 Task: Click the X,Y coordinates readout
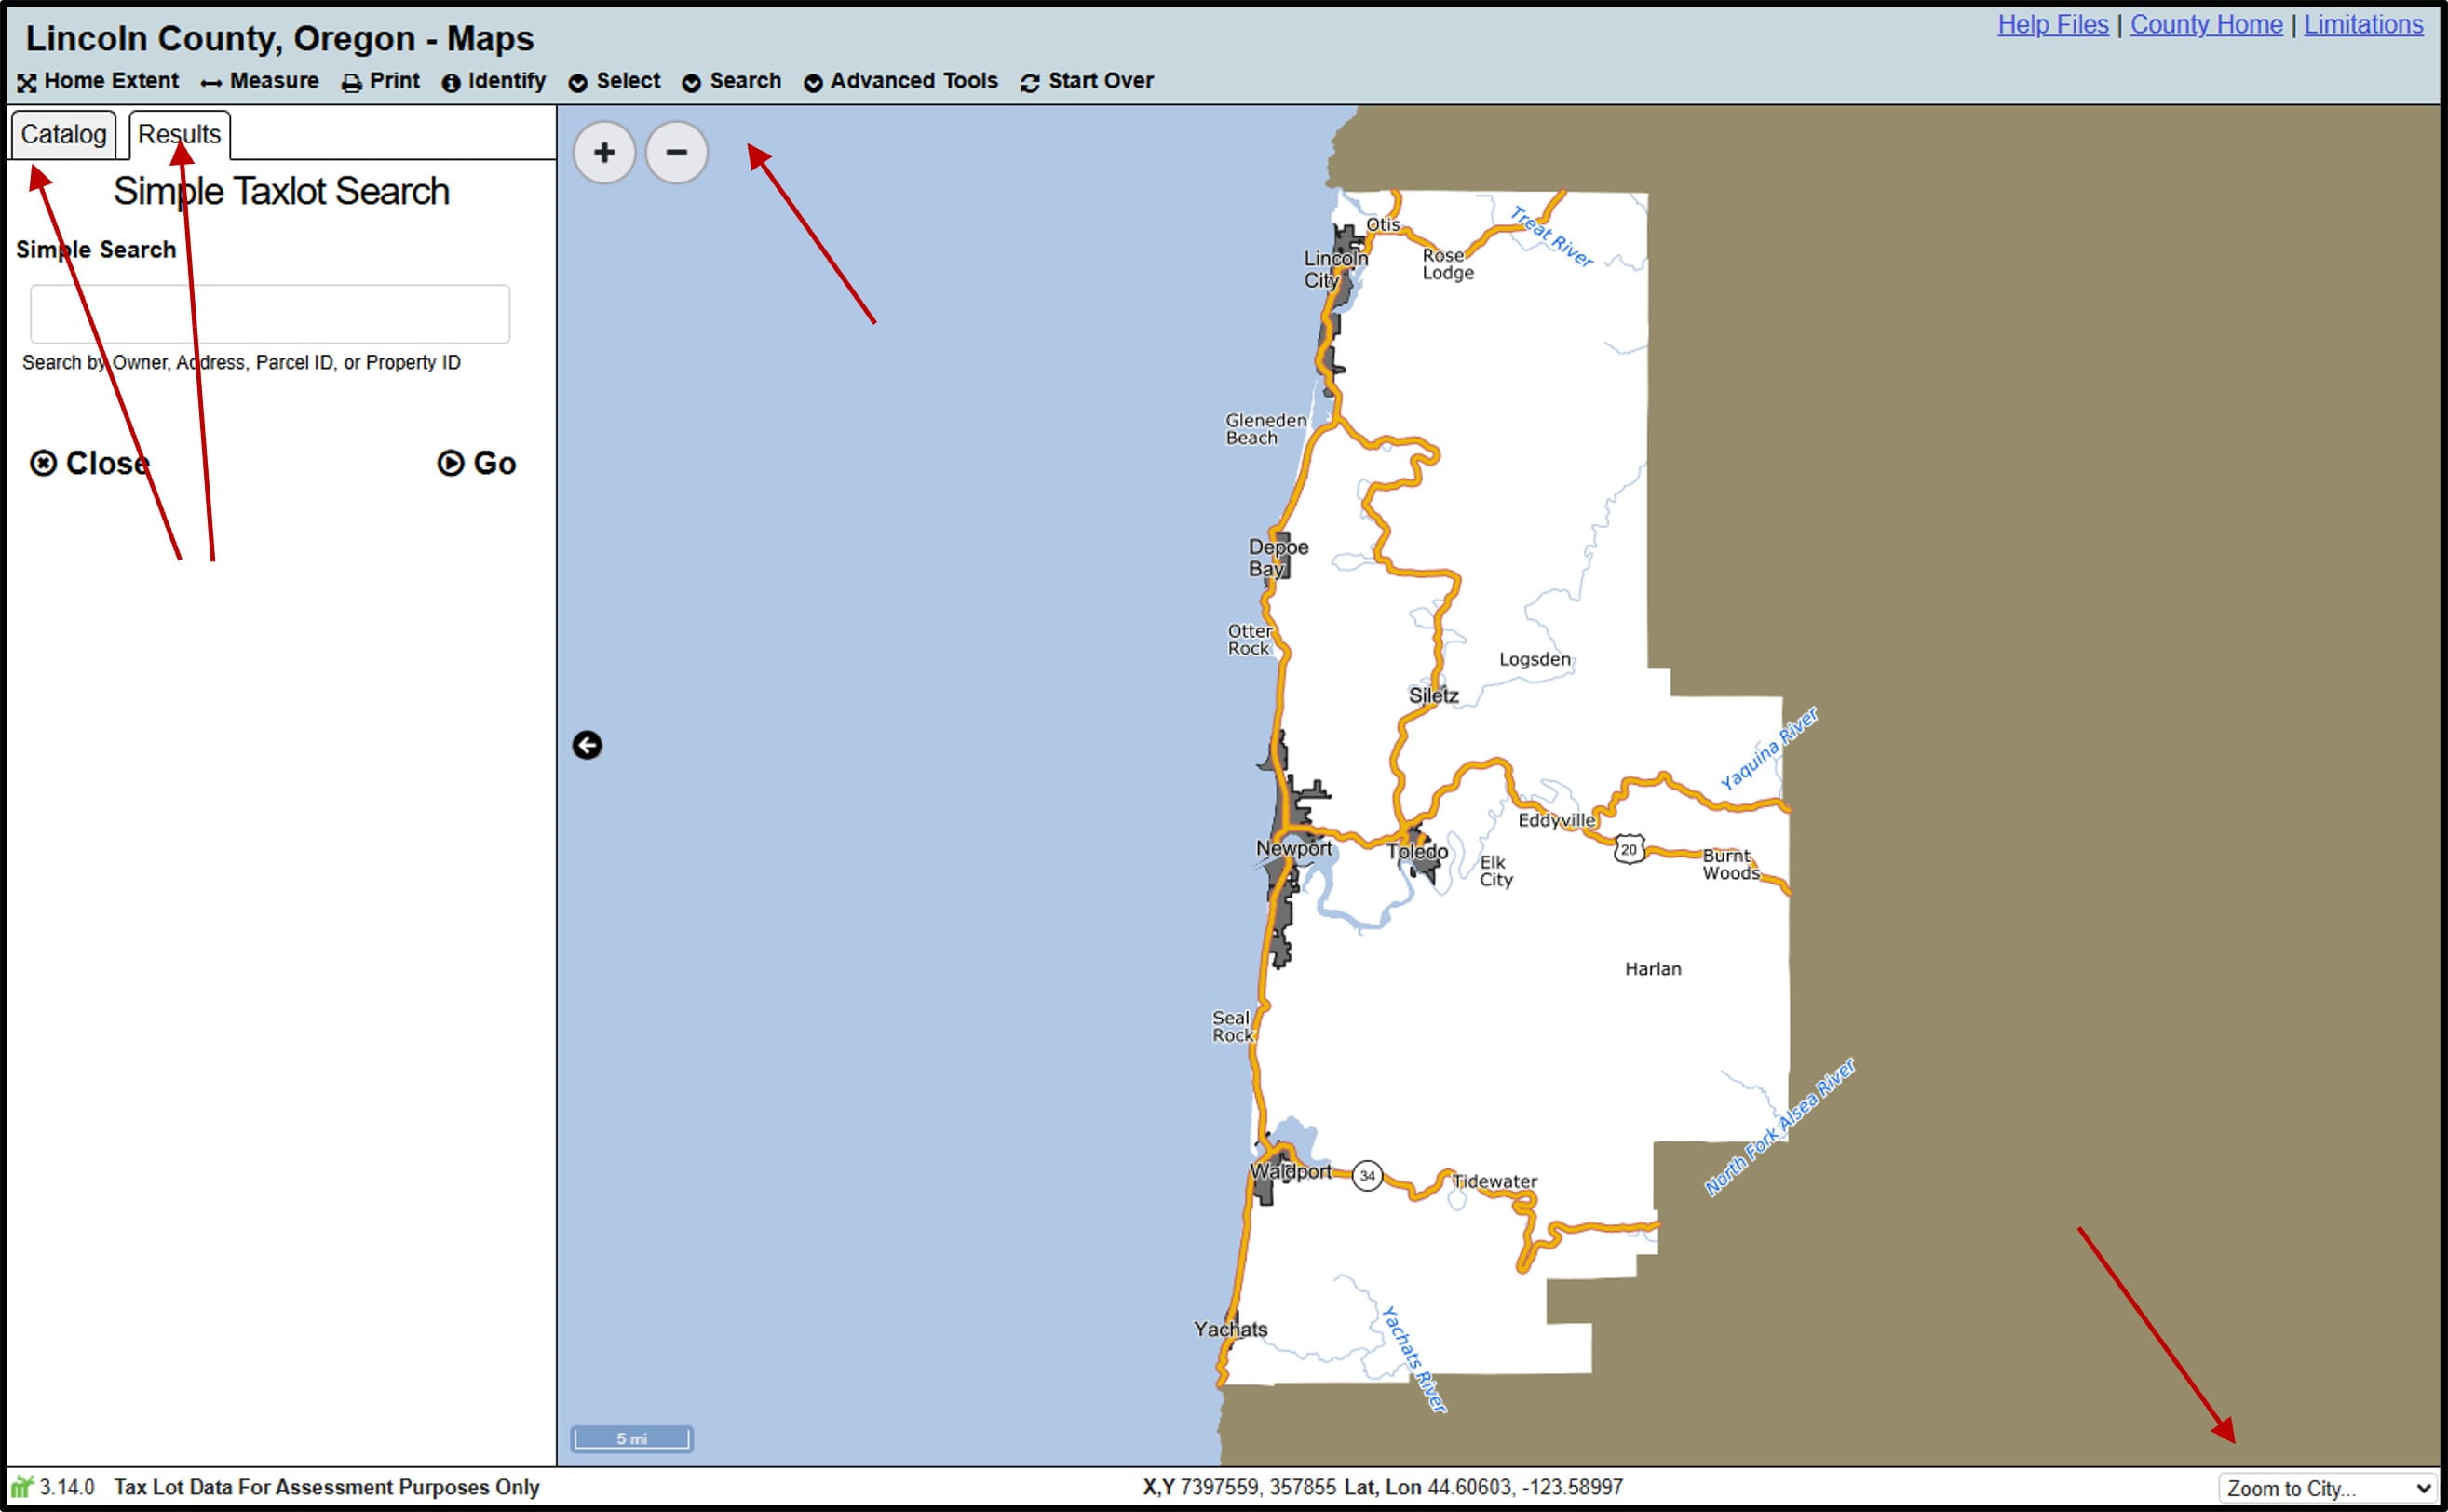tap(1239, 1487)
